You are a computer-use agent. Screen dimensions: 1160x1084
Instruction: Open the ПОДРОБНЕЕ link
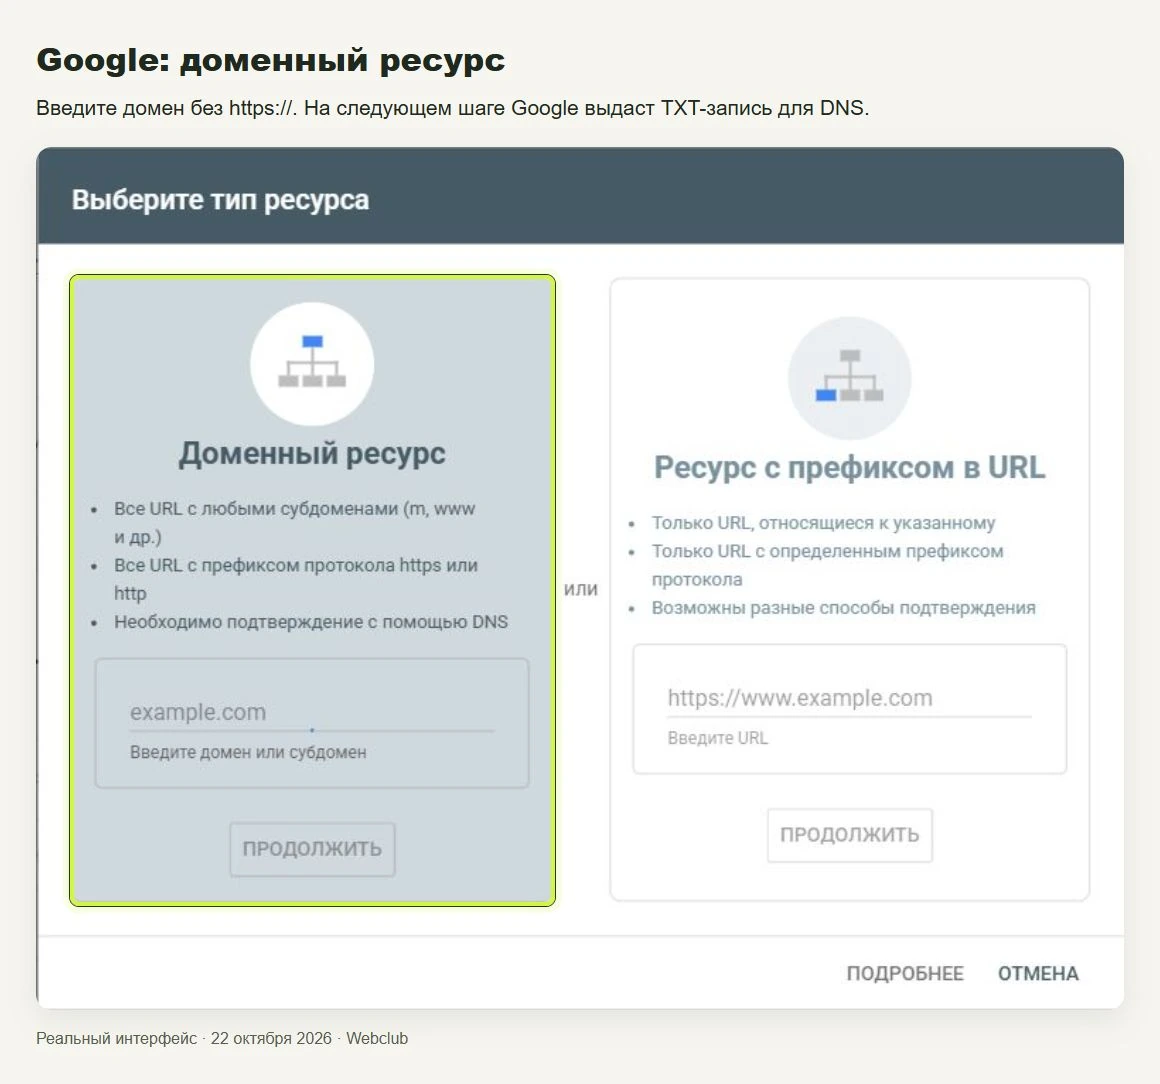(x=905, y=973)
